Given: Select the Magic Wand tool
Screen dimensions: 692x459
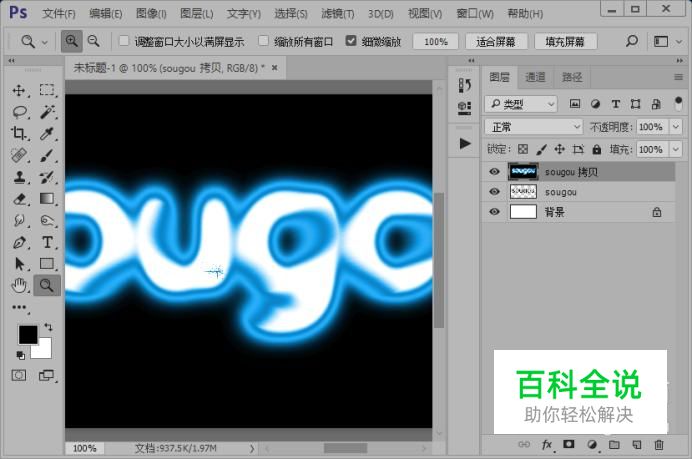Looking at the screenshot, I should tap(47, 112).
